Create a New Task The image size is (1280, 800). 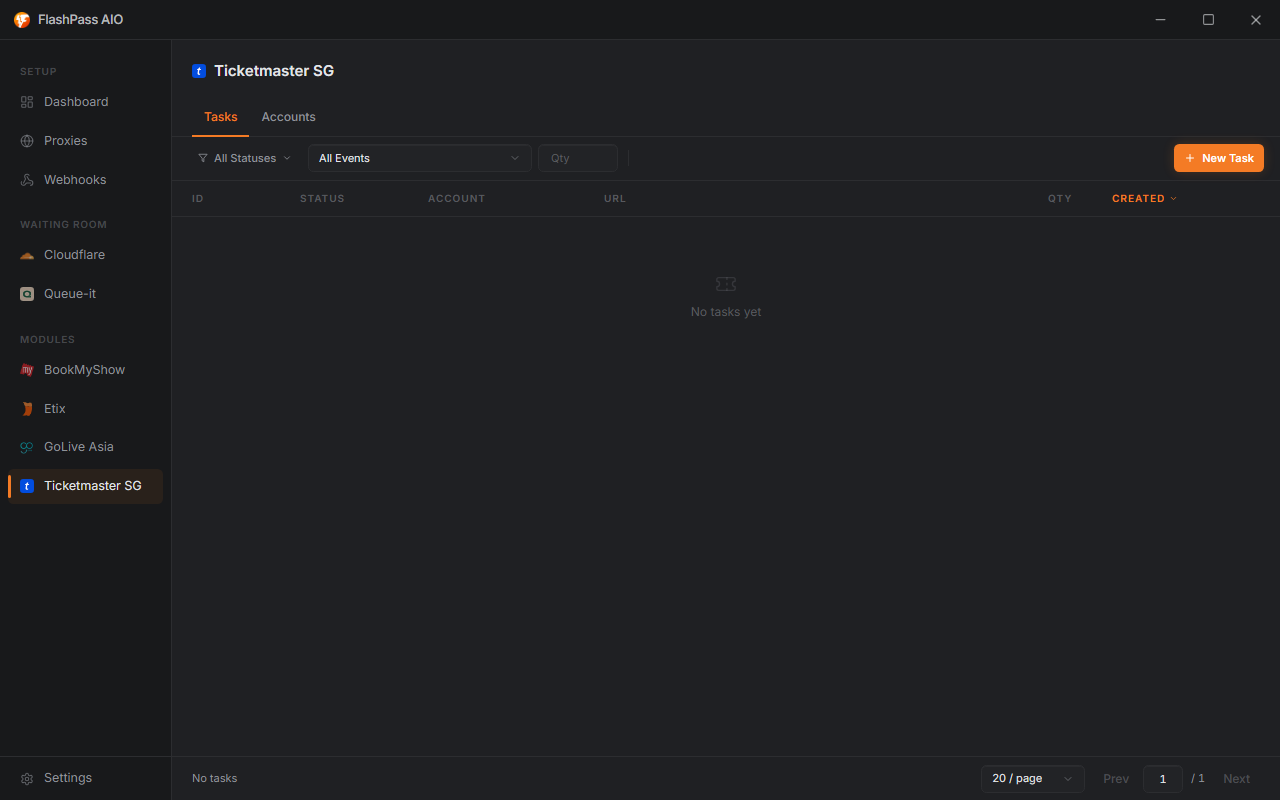click(1219, 158)
